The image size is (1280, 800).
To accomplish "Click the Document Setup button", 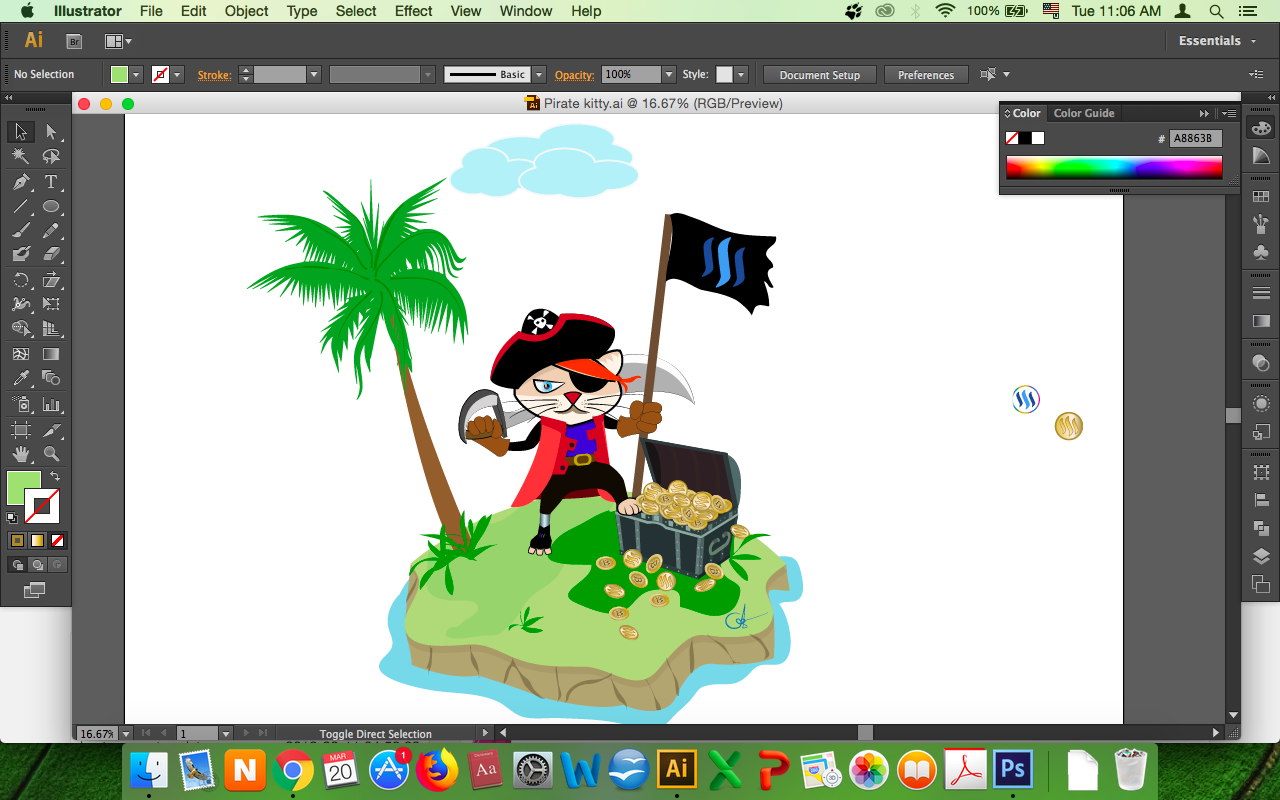I will pos(820,75).
